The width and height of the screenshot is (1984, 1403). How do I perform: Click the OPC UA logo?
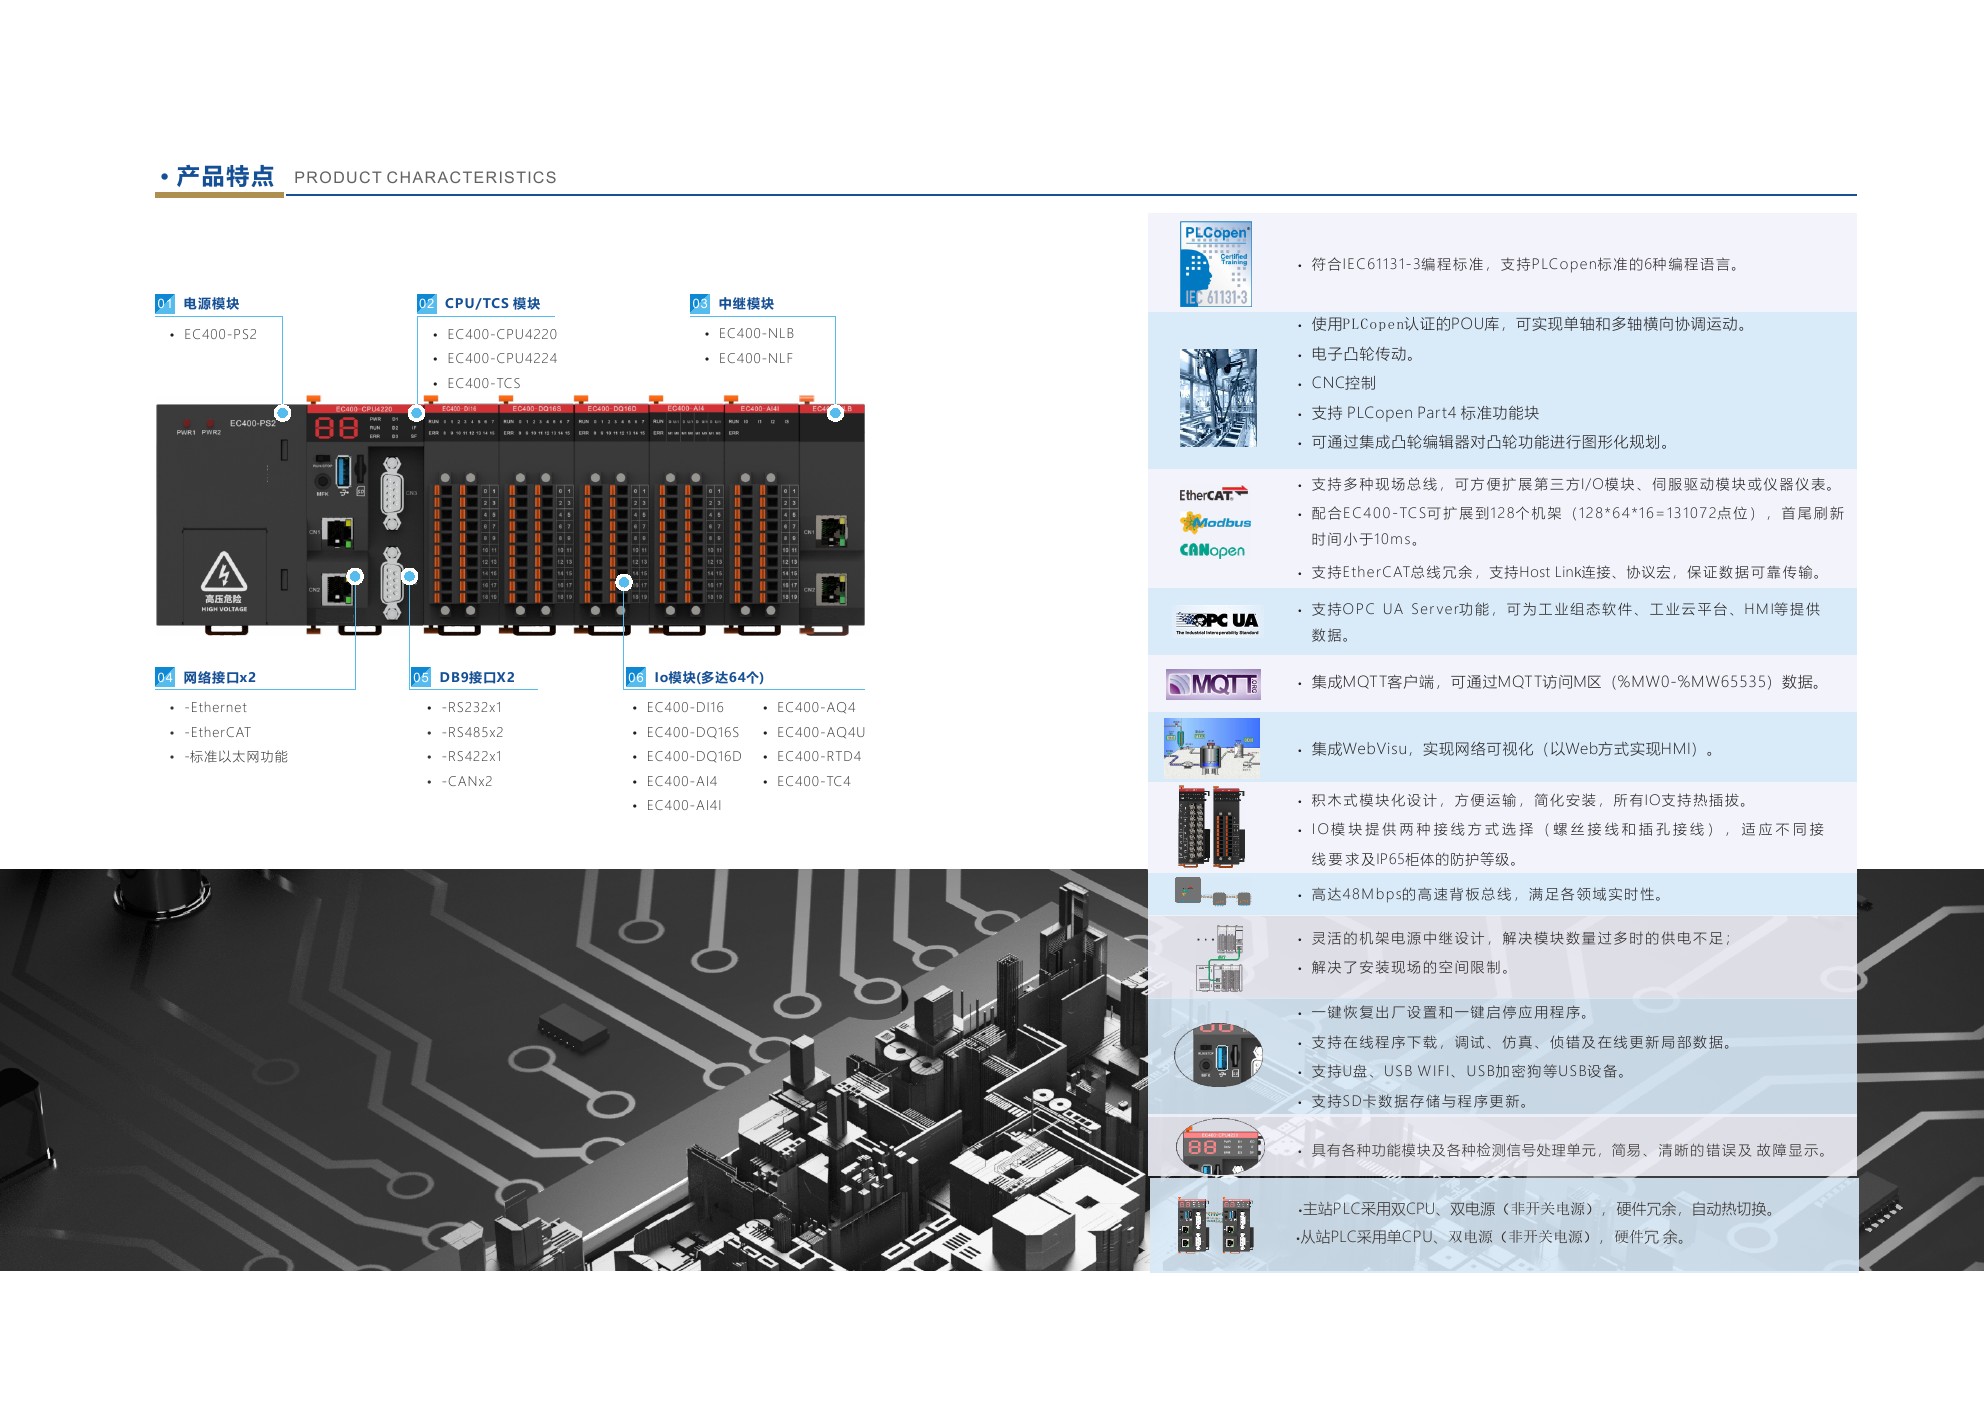click(x=1217, y=622)
